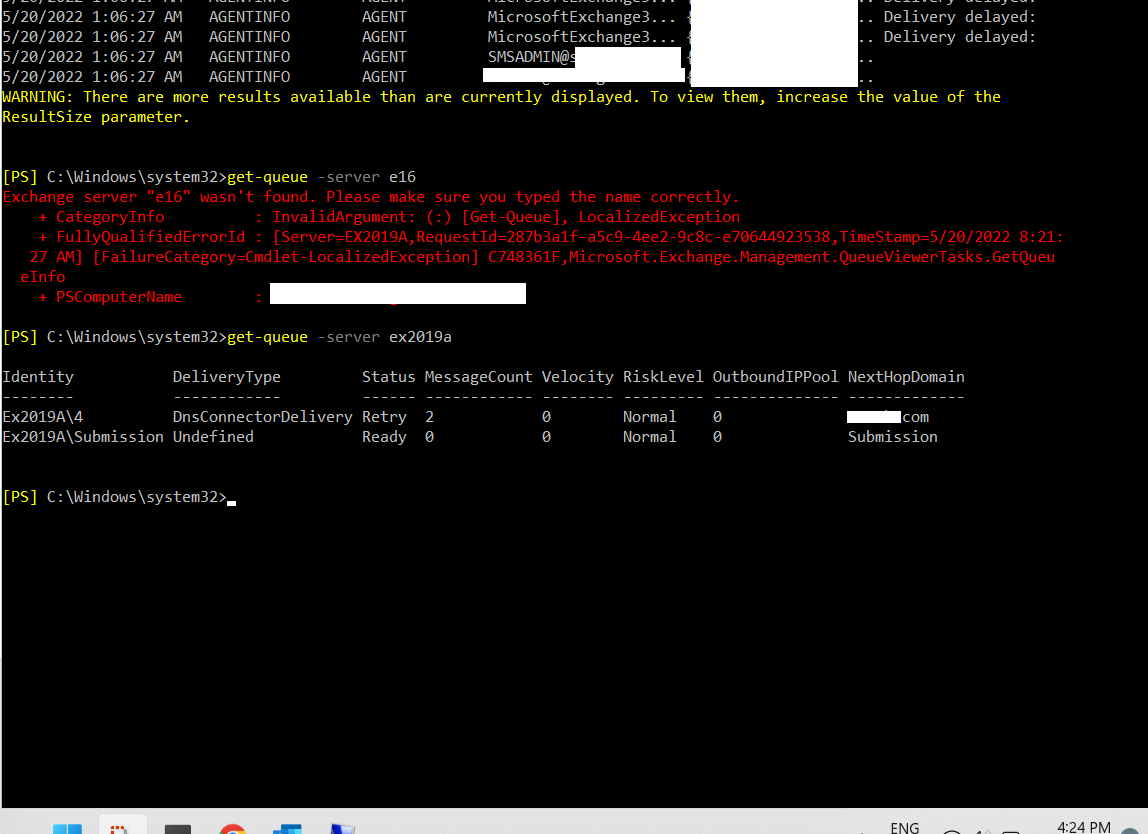Click the 'NextHopDomain' column header

(x=906, y=377)
